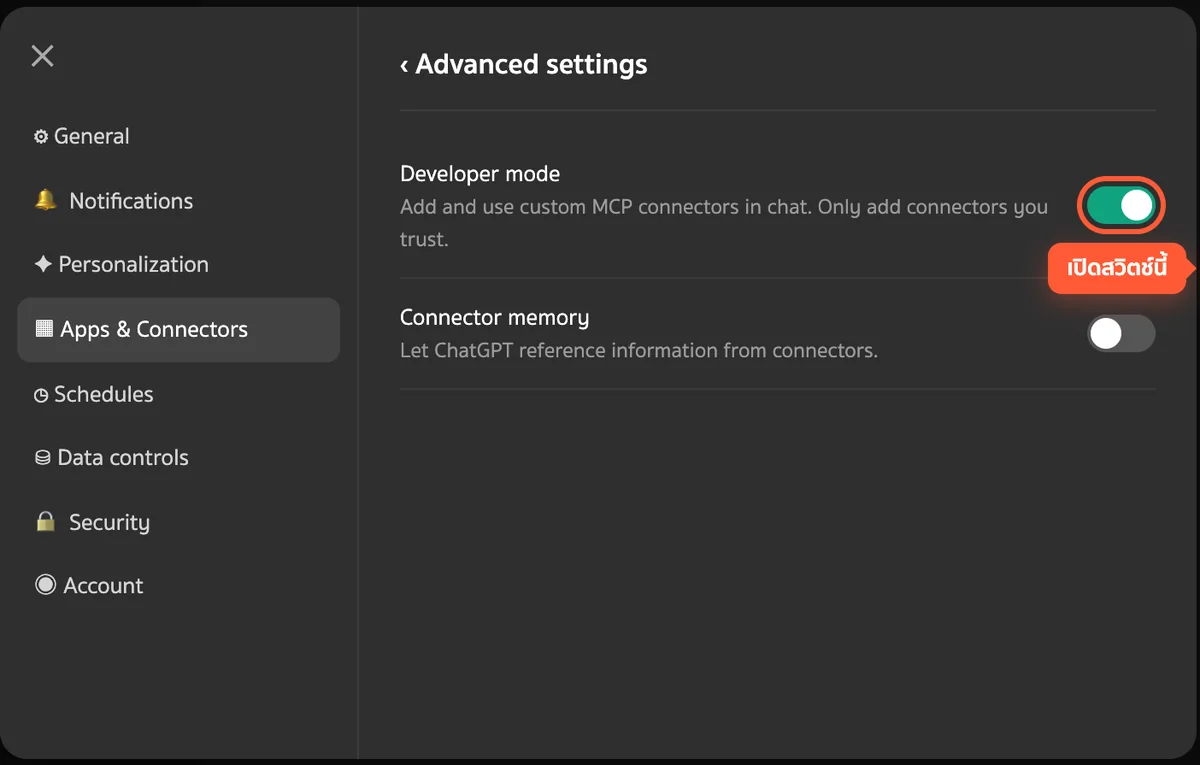Click the Advanced settings heading text
This screenshot has height=765, width=1200.
(x=531, y=65)
